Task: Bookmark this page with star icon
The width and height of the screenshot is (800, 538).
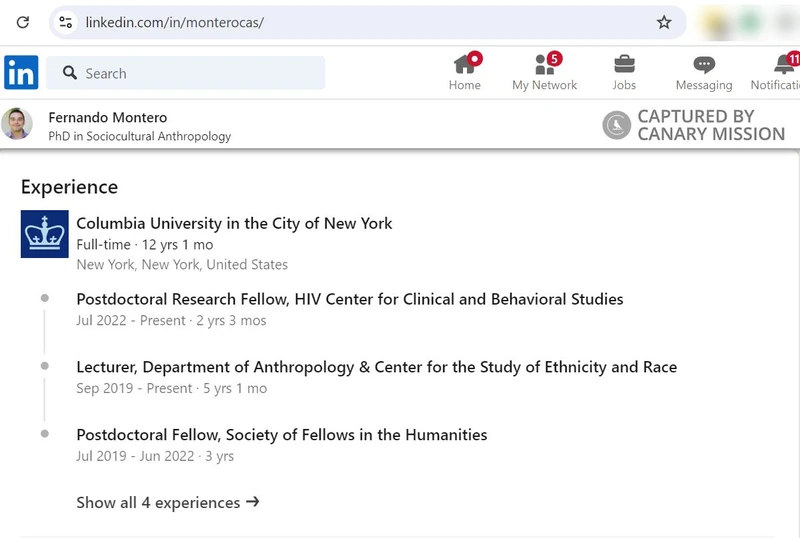Action: 664,22
